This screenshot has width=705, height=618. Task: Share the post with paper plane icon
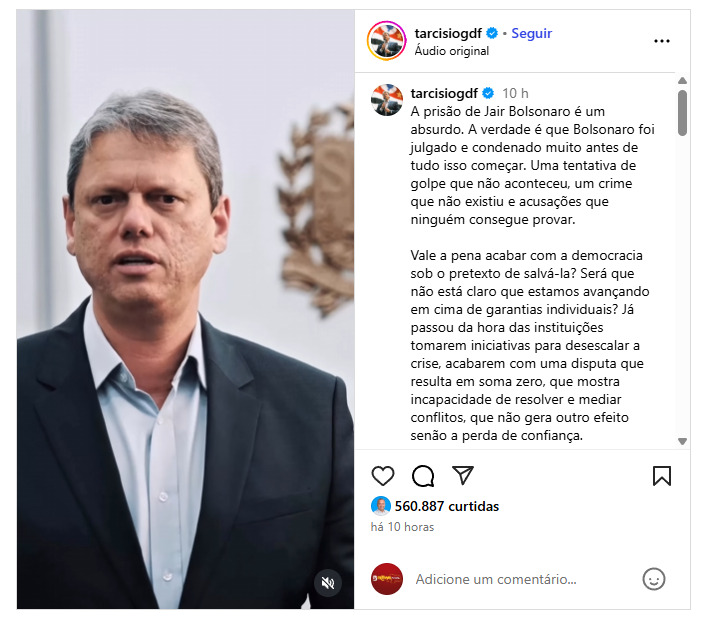click(463, 475)
